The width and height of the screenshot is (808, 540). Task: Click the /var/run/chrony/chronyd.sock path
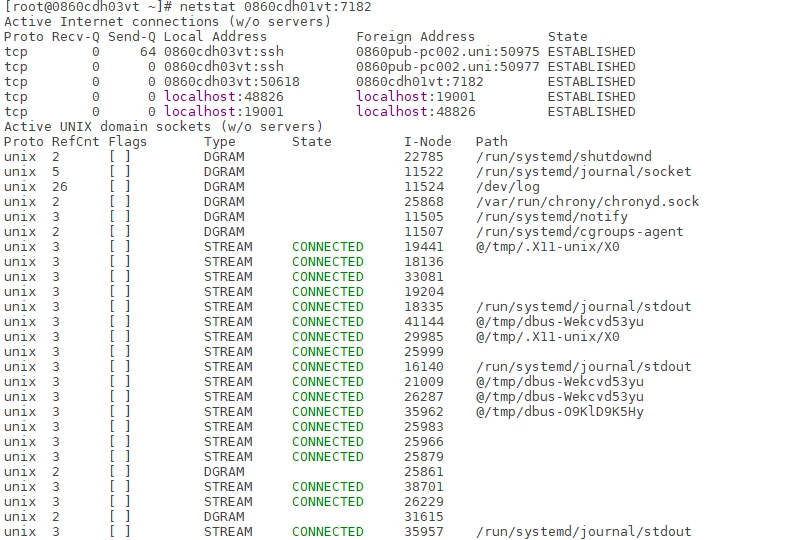click(587, 201)
